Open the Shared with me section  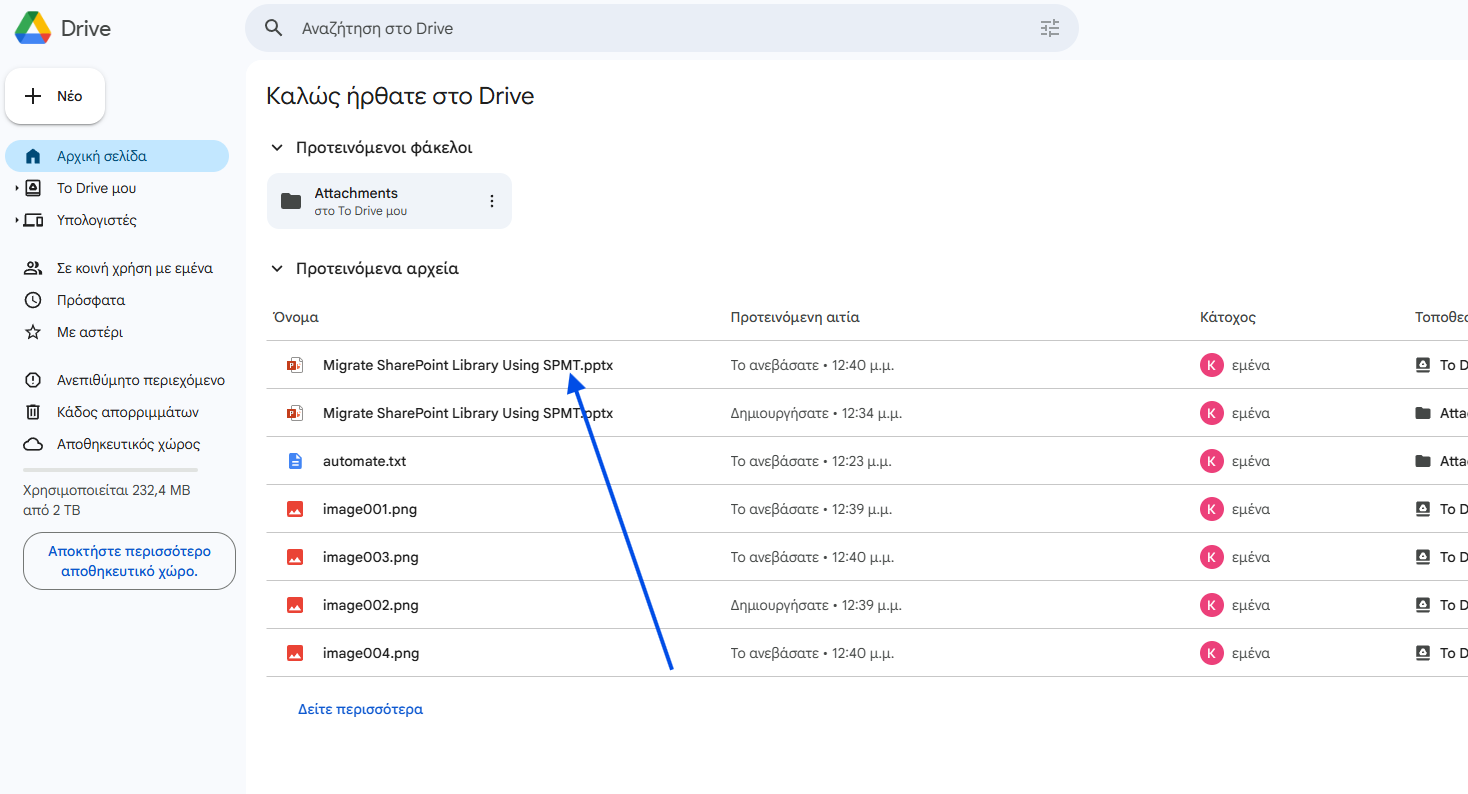[134, 268]
